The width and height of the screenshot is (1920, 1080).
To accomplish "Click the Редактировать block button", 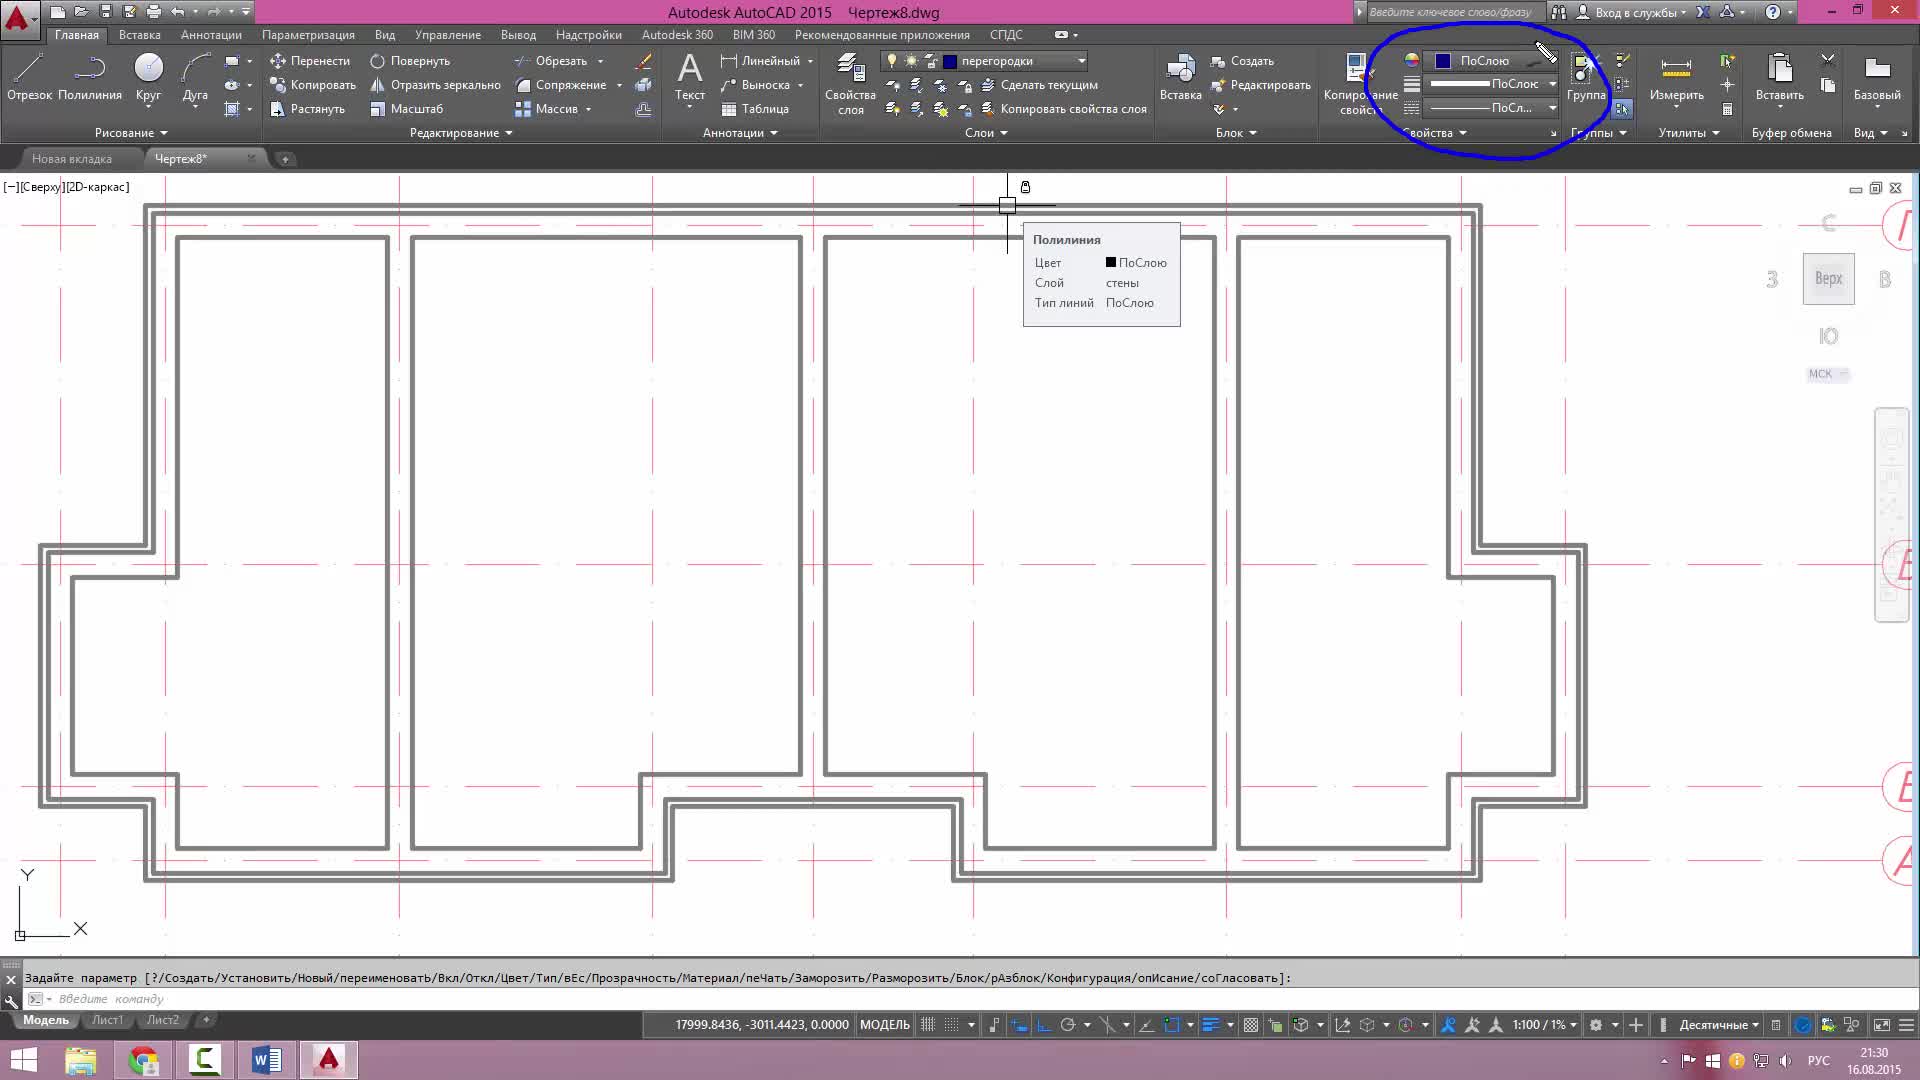I will [x=1260, y=85].
